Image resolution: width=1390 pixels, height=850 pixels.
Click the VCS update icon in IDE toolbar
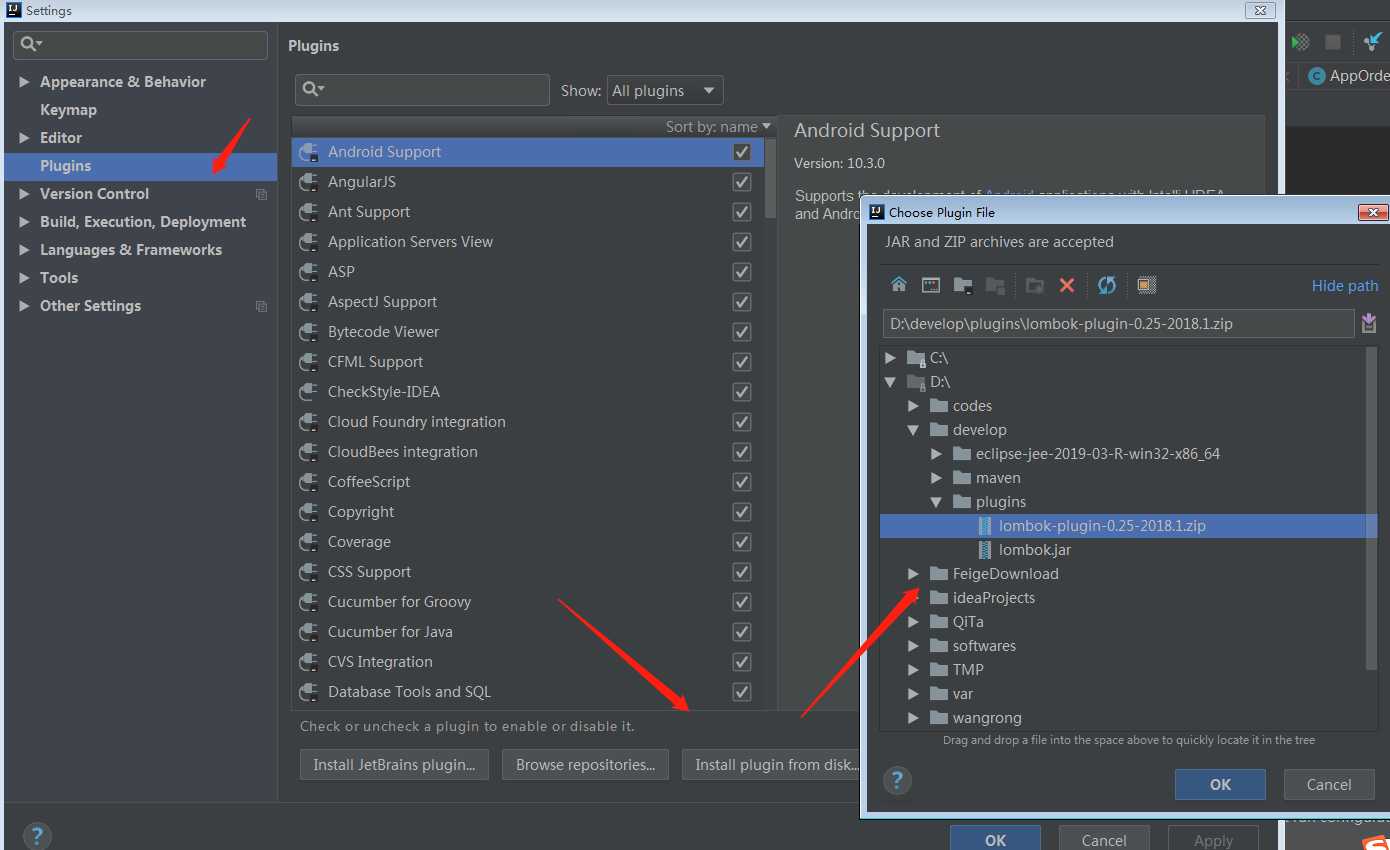tap(1373, 42)
